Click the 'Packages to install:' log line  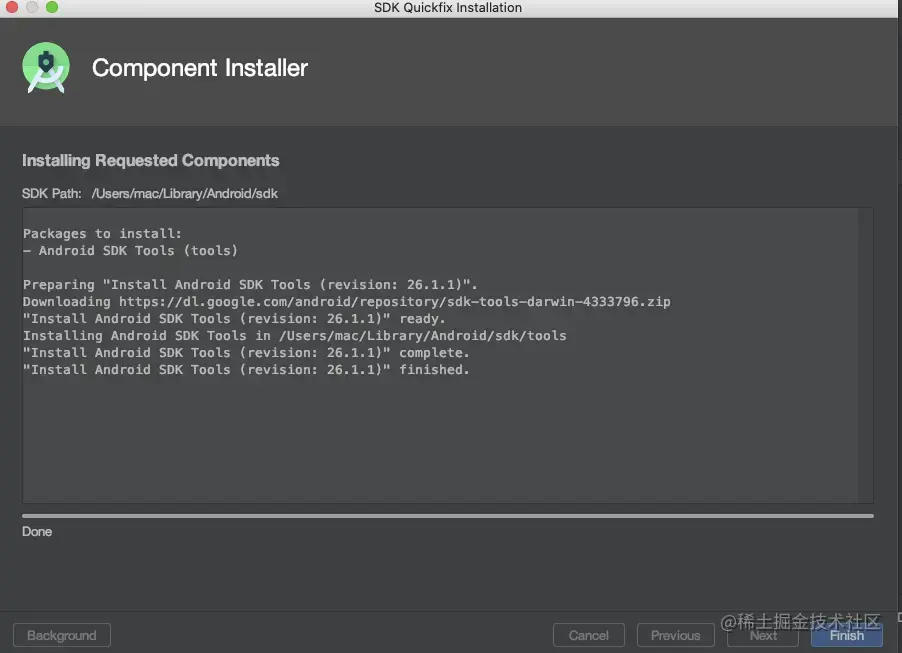(x=102, y=234)
